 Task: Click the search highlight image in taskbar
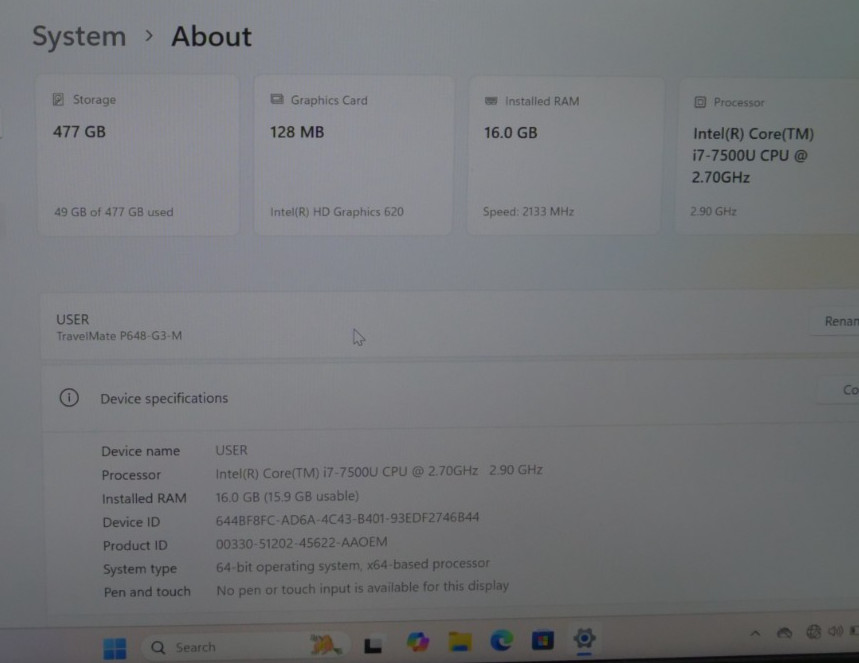[x=325, y=644]
